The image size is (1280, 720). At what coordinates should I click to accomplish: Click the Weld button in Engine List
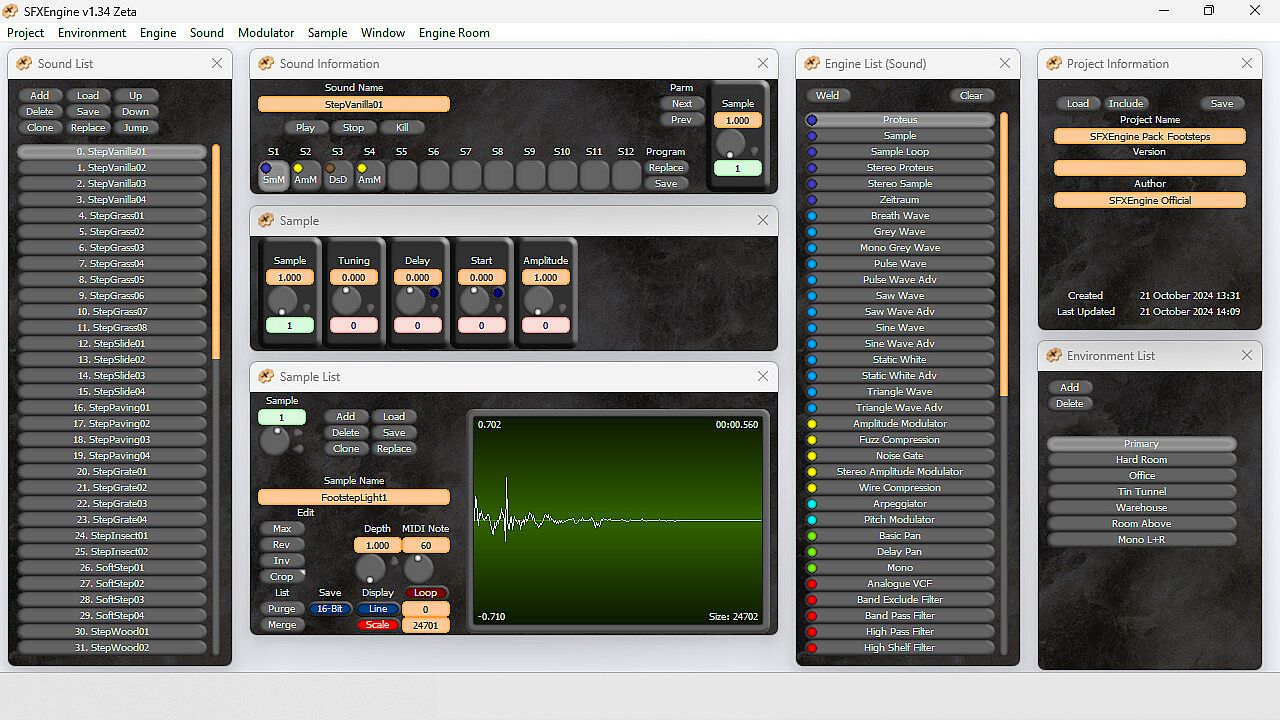(x=828, y=96)
